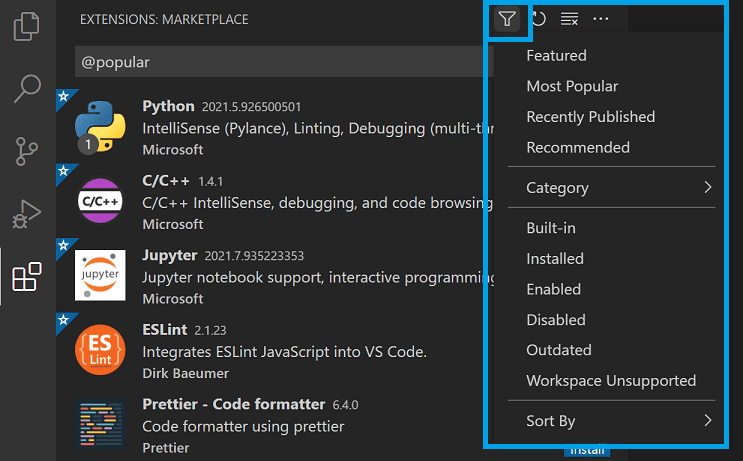The image size is (743, 461).
Task: Click the @popular search field
Action: pyautogui.click(x=284, y=62)
